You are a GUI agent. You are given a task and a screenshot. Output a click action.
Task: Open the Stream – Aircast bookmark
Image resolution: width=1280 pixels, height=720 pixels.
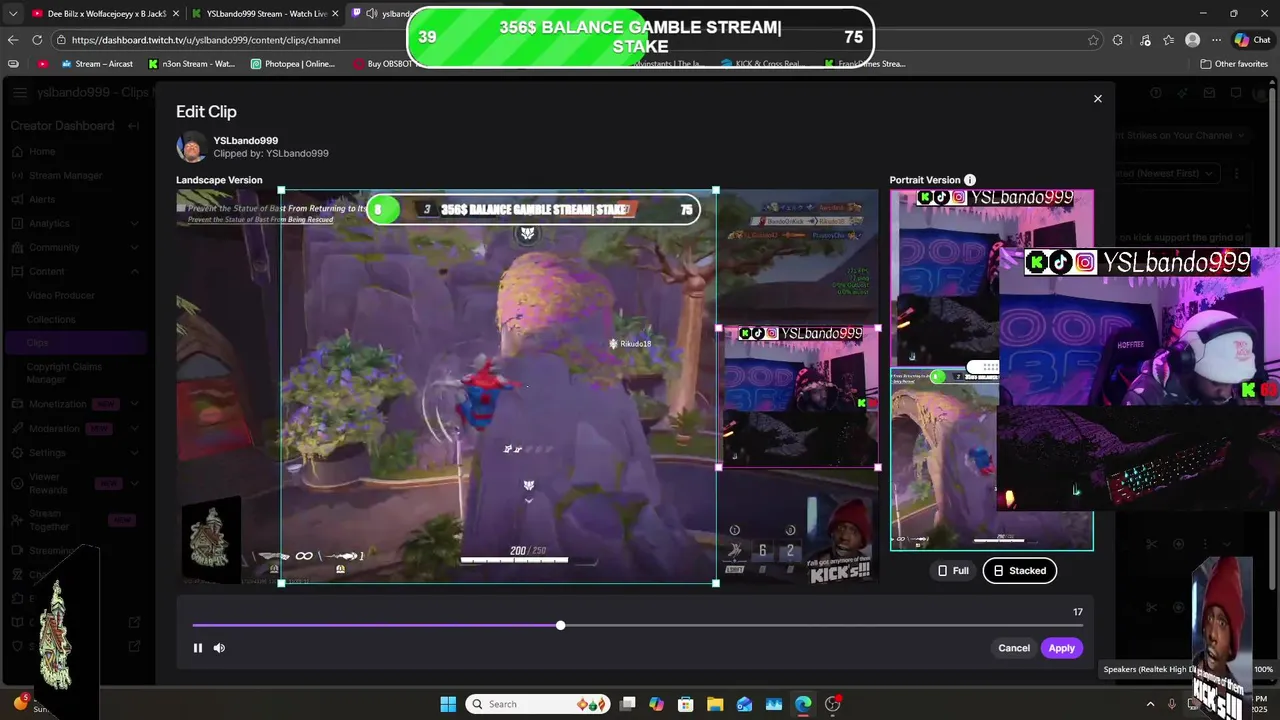pos(95,64)
